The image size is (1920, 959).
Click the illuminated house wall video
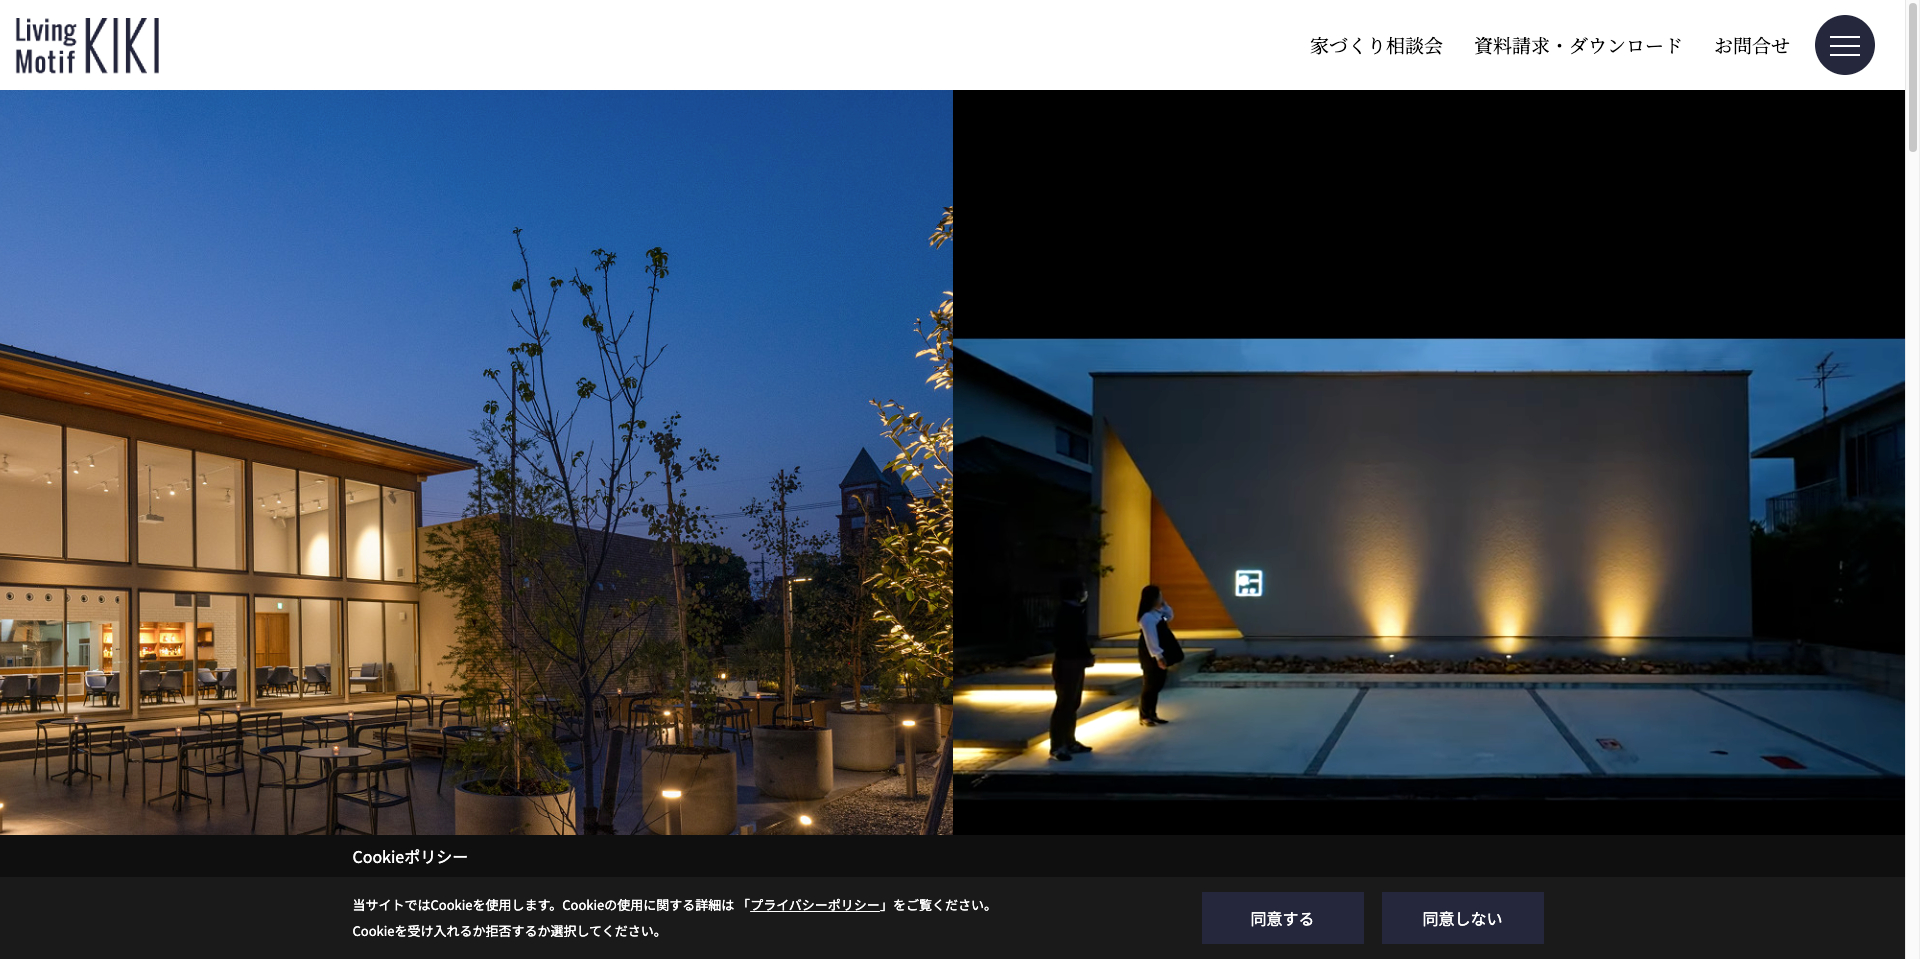tap(1429, 462)
